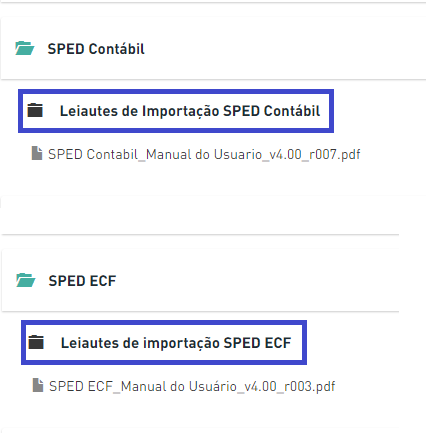Click black folder icon of Leiautes de Importação SPED Contábil
426x433 pixels.
35,110
